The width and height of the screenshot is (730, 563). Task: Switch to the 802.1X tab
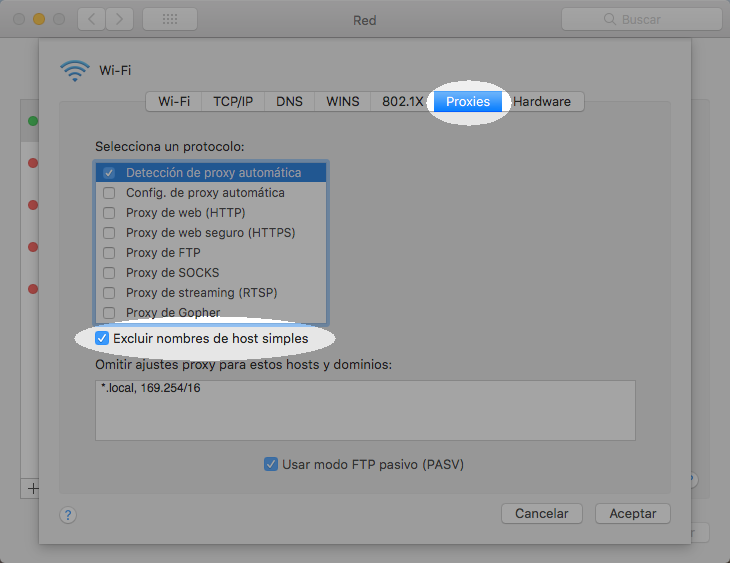402,102
